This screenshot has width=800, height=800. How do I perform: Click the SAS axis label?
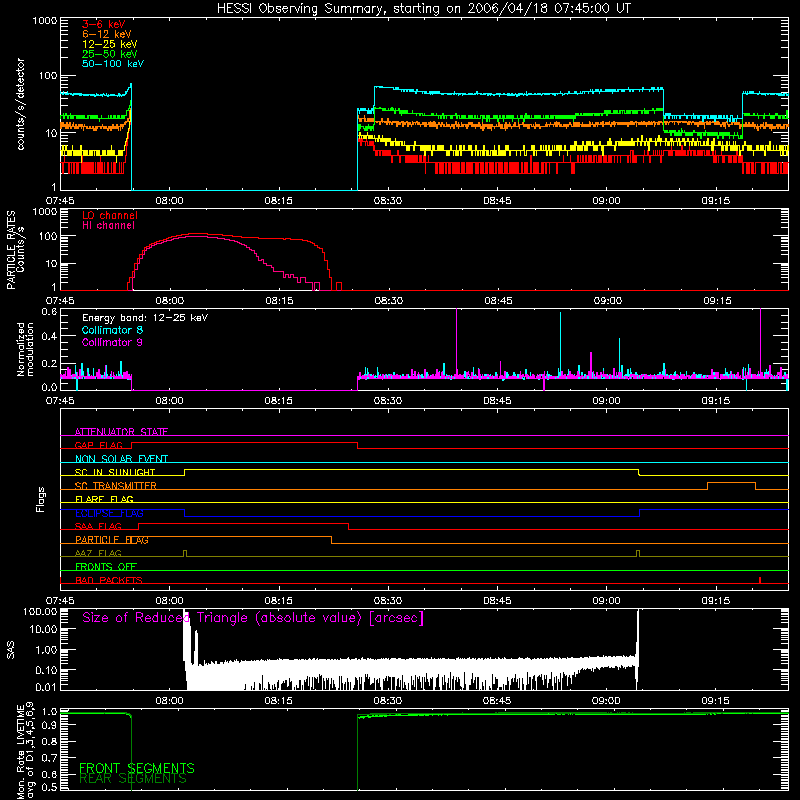coord(10,649)
